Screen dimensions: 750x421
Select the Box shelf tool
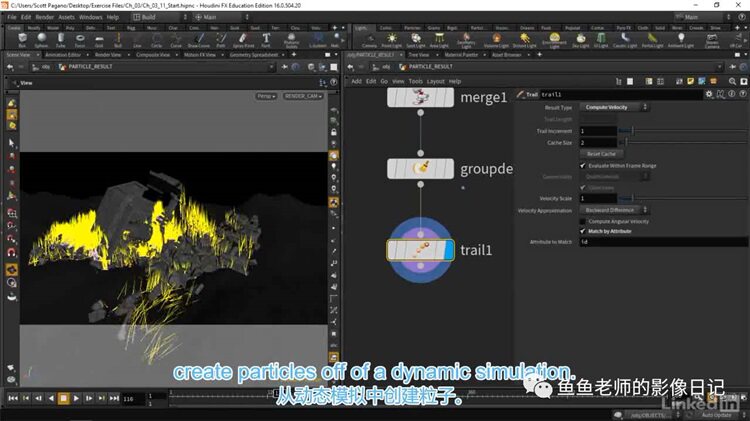click(x=22, y=40)
